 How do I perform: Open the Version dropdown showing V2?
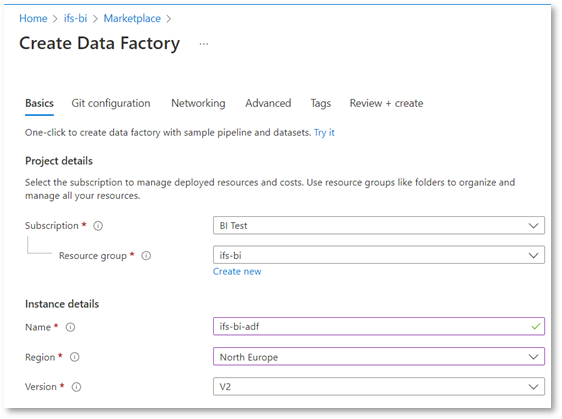tap(379, 386)
